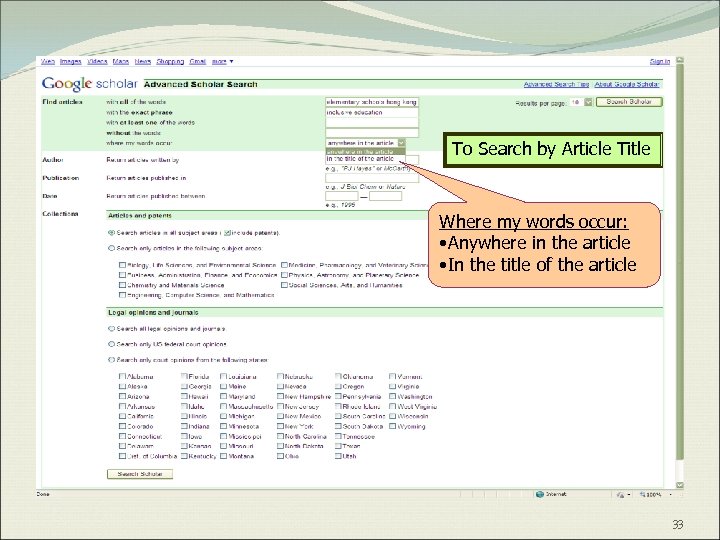This screenshot has height=540, width=720.
Task: Open the Images link
Action: [70, 62]
